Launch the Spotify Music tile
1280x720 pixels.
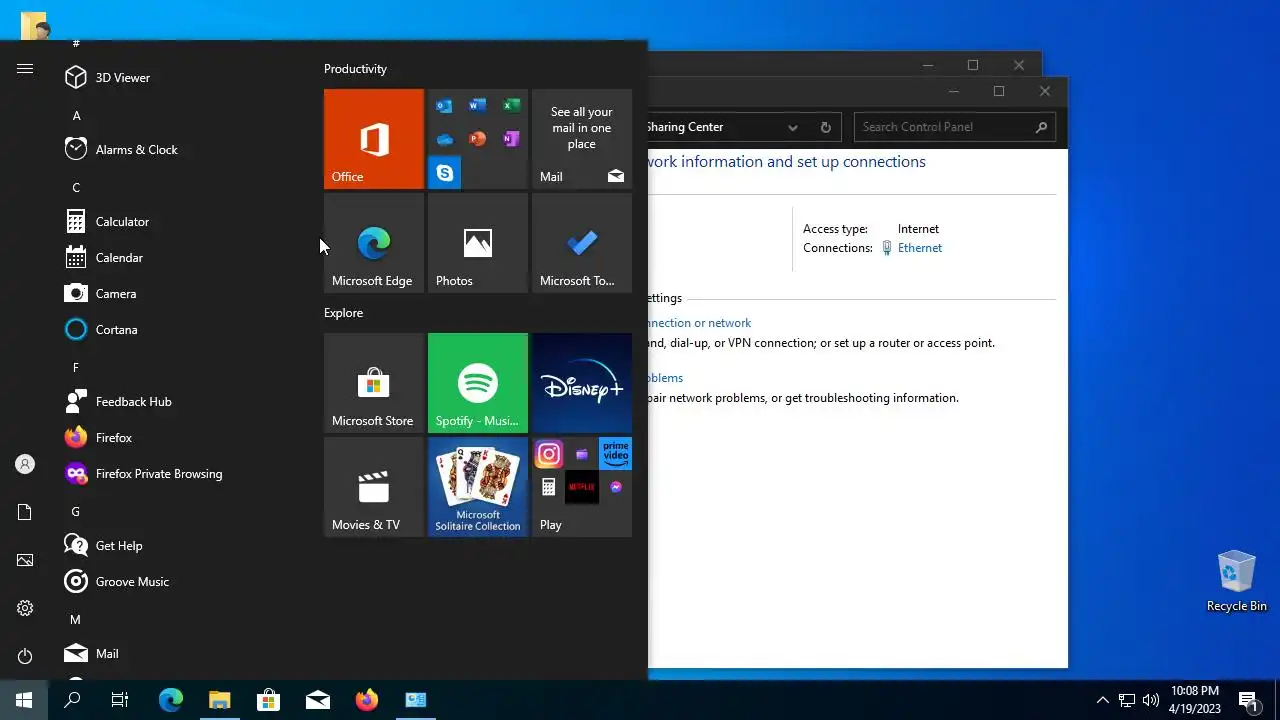(x=478, y=383)
